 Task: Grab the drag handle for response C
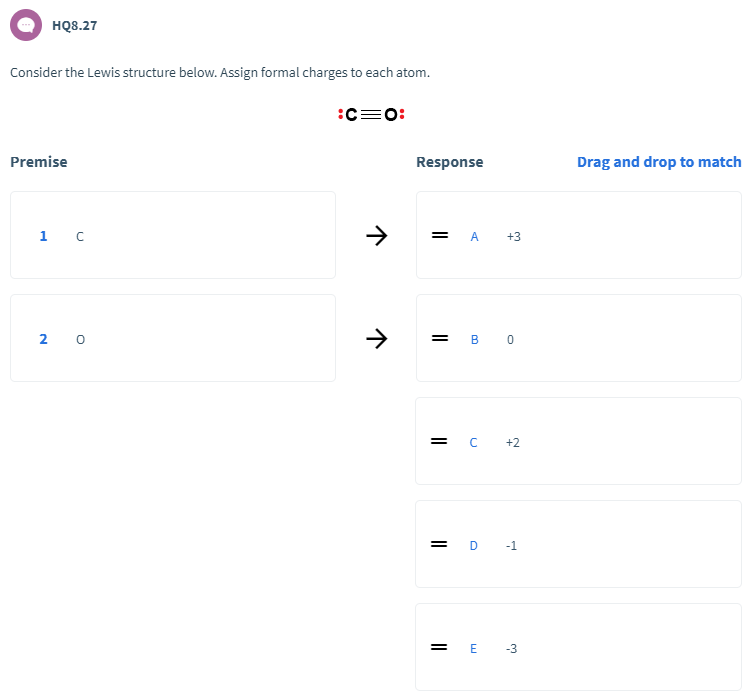(x=438, y=441)
